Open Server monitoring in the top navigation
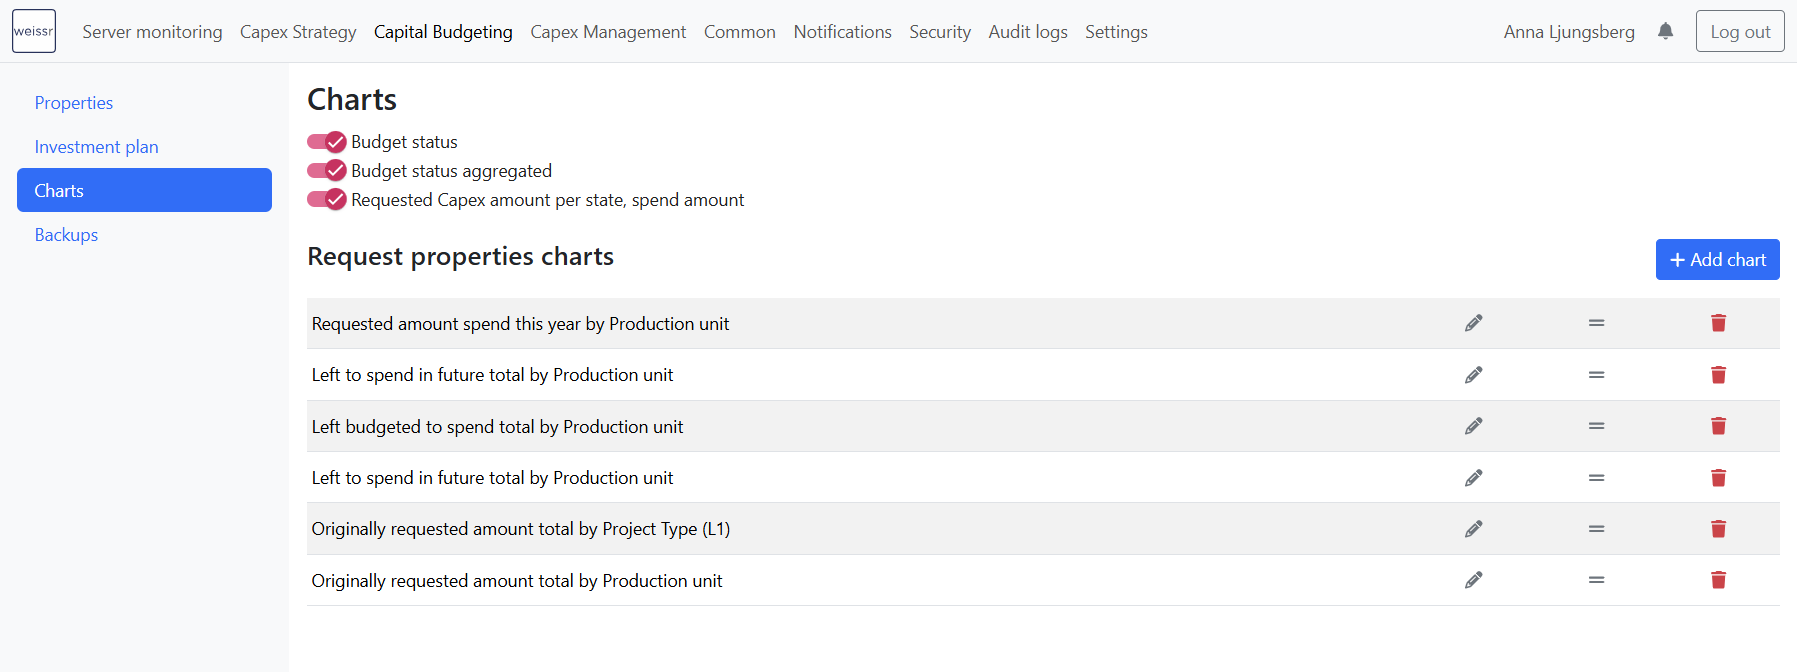1797x672 pixels. 152,32
